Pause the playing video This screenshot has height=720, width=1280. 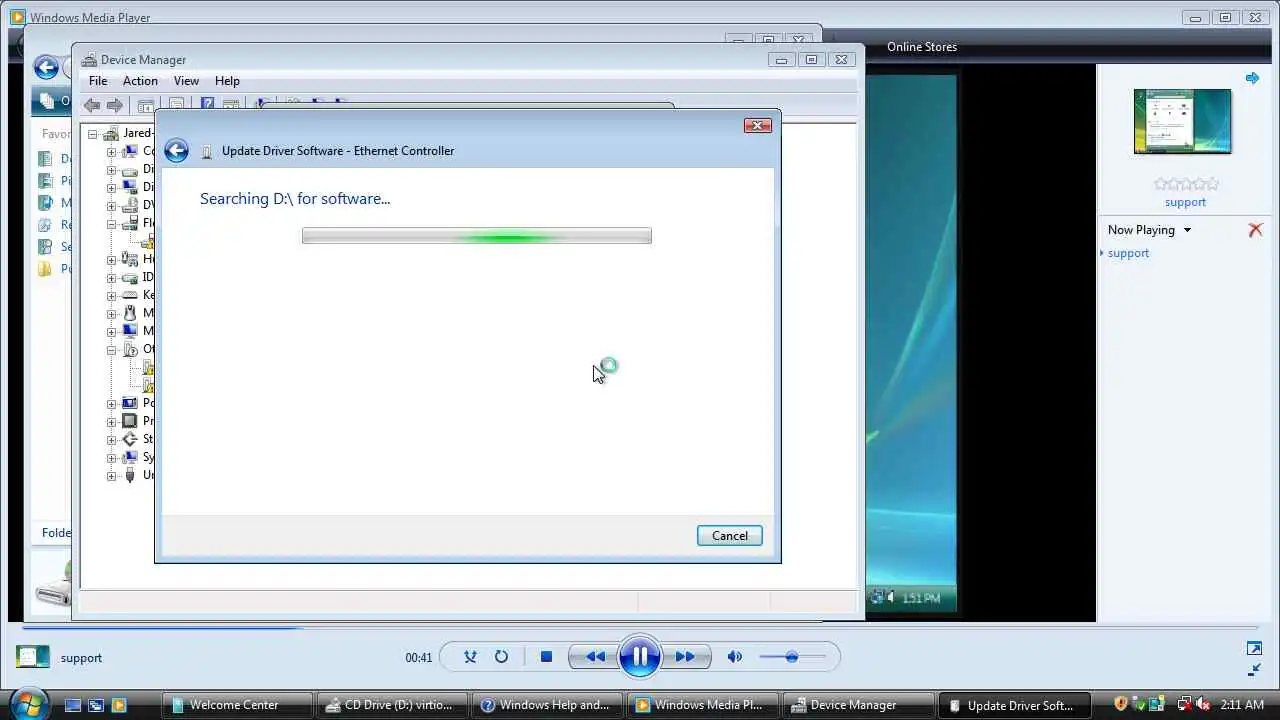[640, 657]
